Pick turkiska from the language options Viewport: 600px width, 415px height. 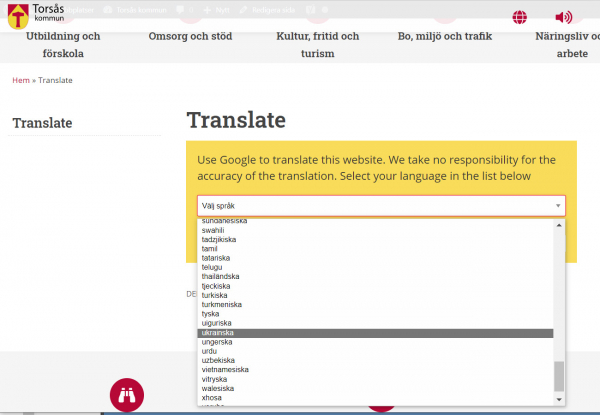(x=216, y=295)
